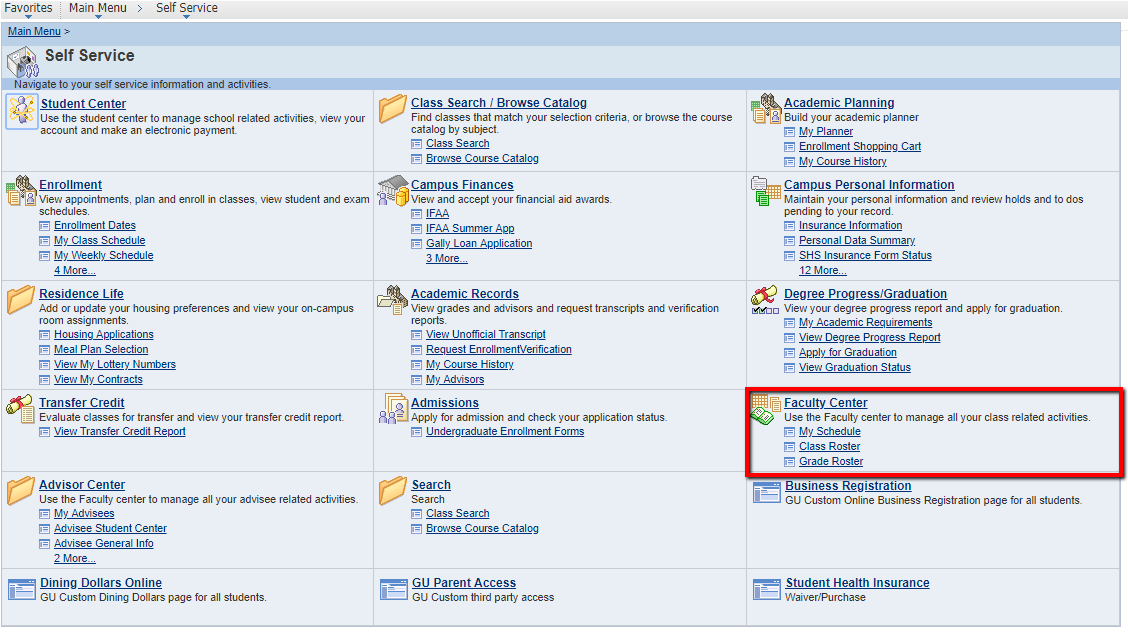Expand 12 More... under Campus Personal Information
The width and height of the screenshot is (1128, 636).
point(823,271)
